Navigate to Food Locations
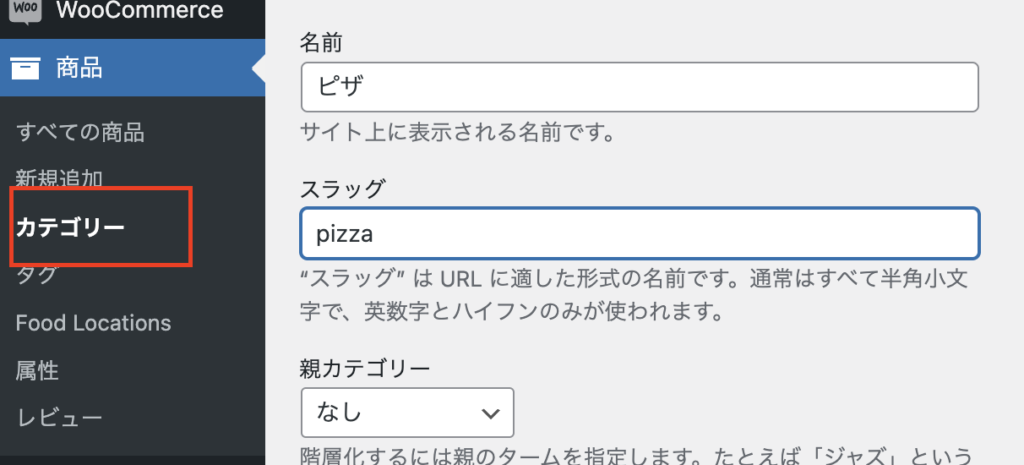1024x465 pixels. 93,323
